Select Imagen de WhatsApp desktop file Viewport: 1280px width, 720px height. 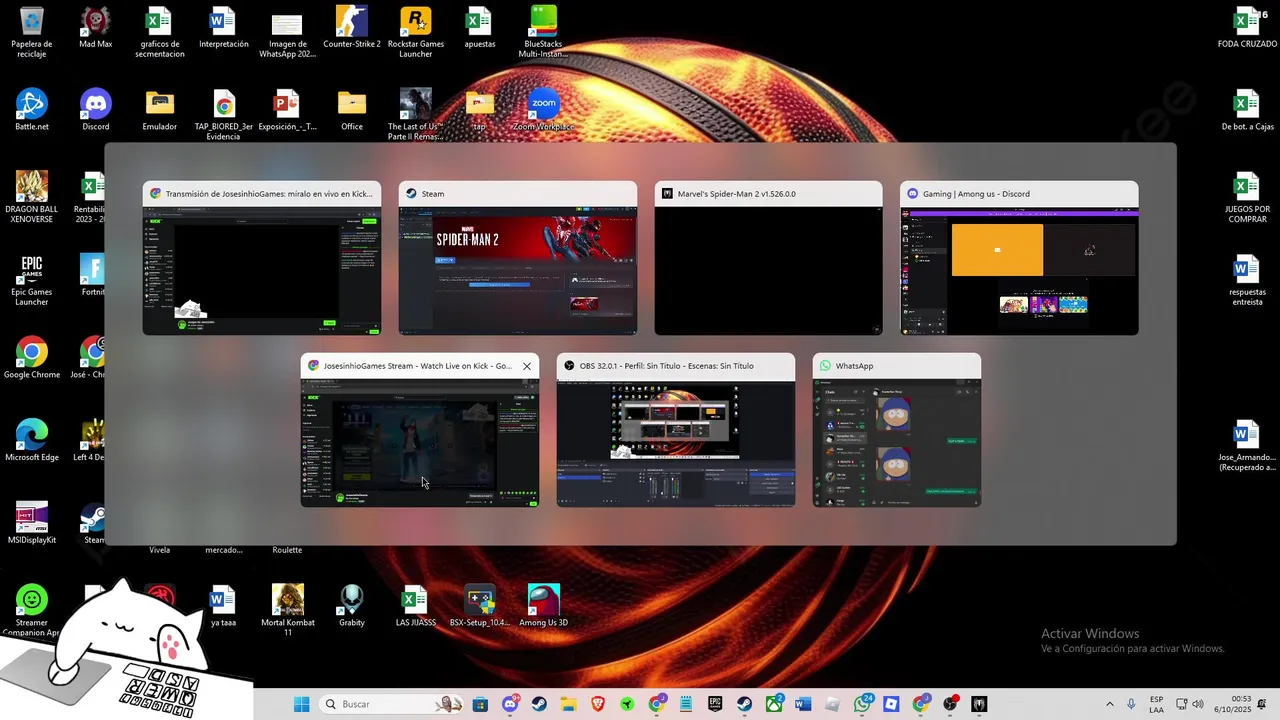click(x=288, y=32)
